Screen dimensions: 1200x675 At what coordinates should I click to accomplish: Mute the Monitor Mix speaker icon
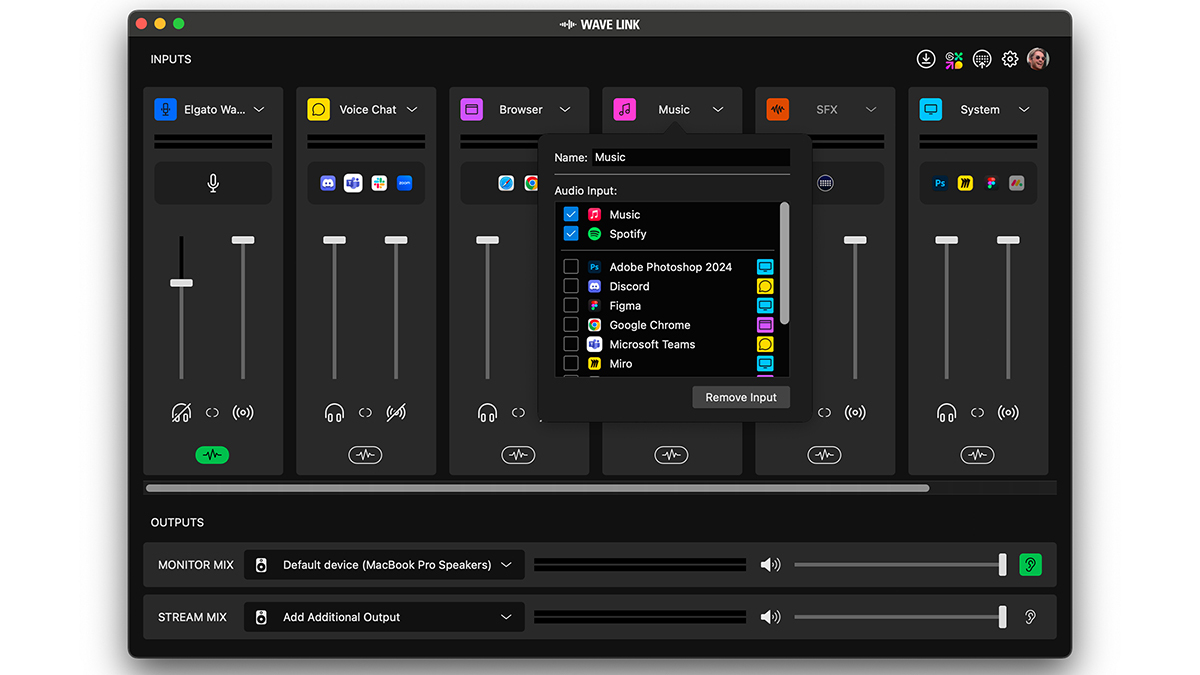tap(770, 565)
